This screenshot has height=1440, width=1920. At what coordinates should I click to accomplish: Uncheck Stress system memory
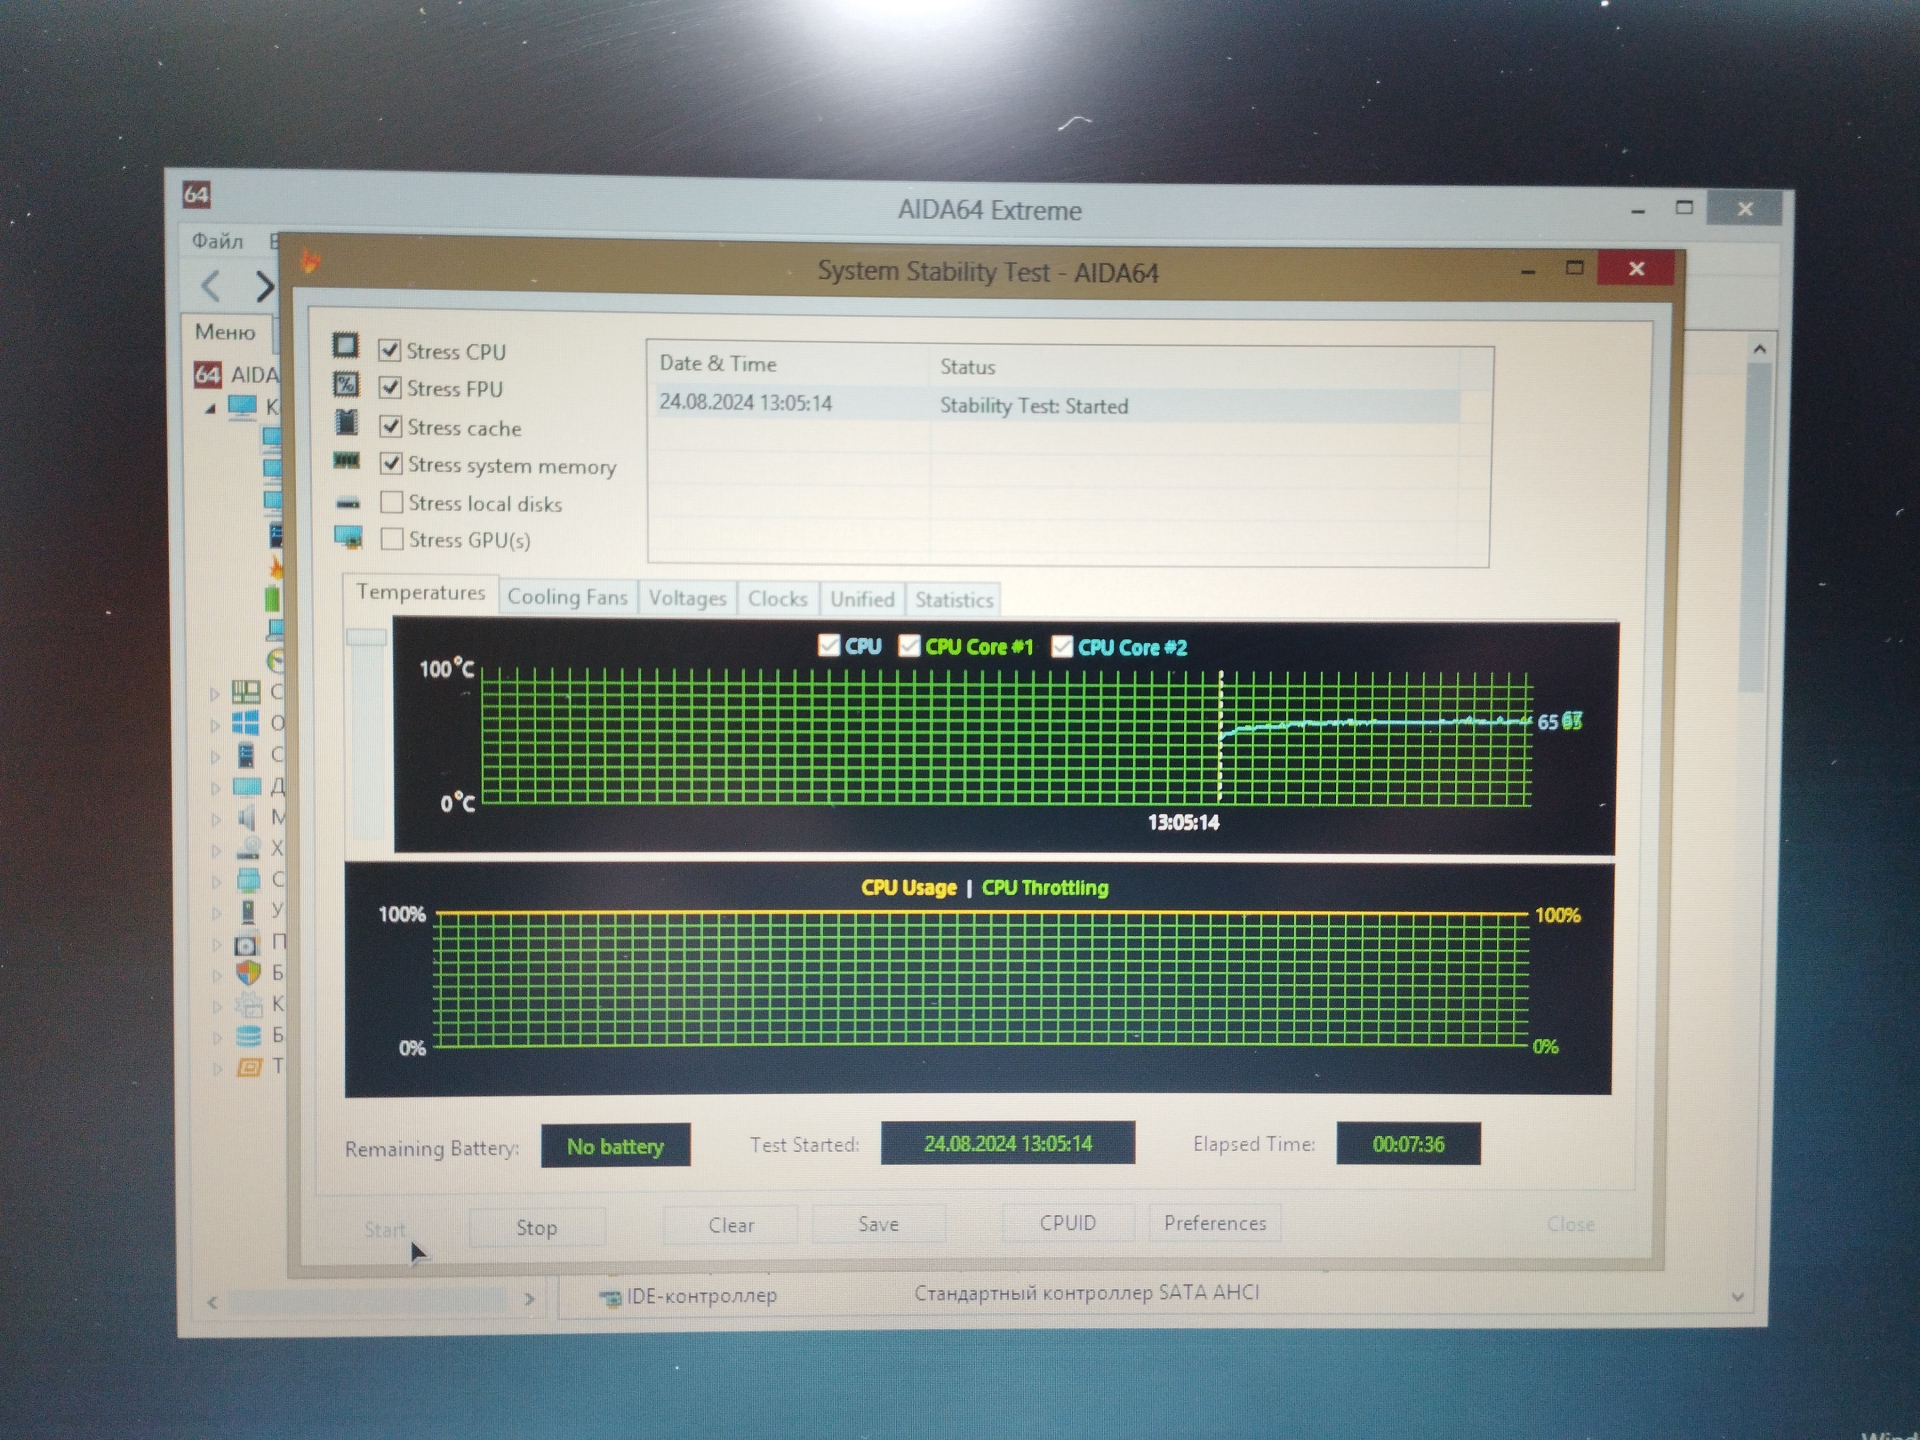tap(391, 463)
